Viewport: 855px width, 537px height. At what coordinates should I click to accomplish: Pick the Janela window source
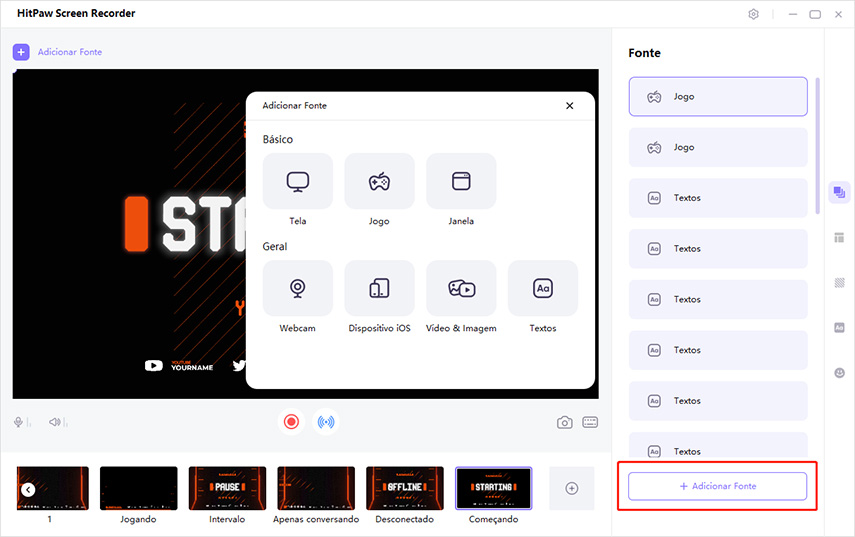click(461, 181)
